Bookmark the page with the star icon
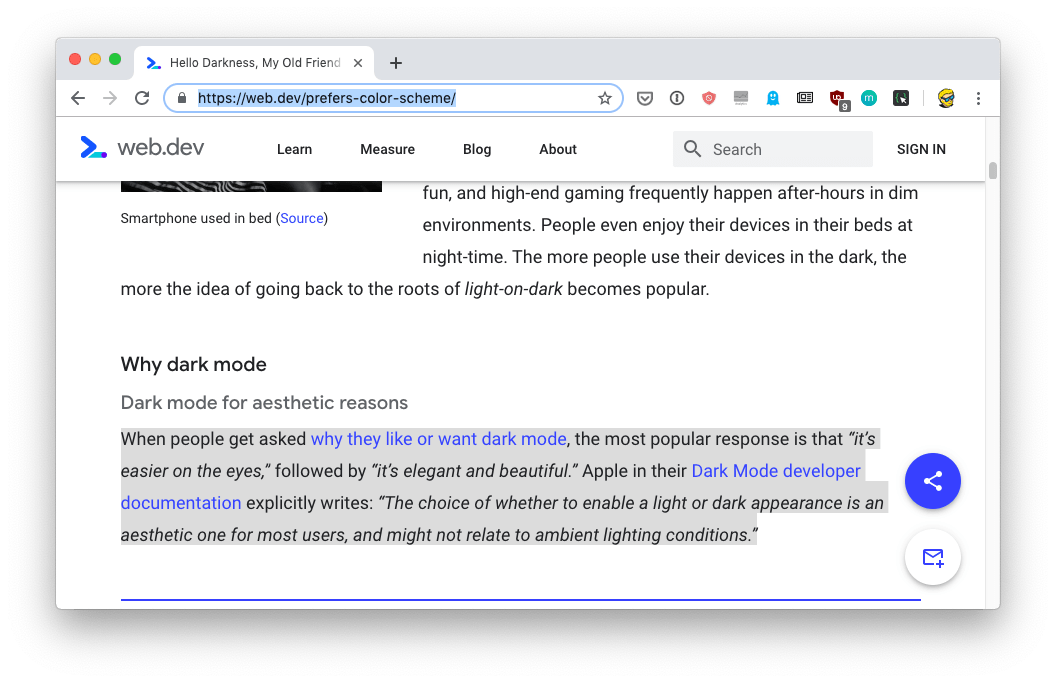This screenshot has height=683, width=1056. (x=605, y=98)
